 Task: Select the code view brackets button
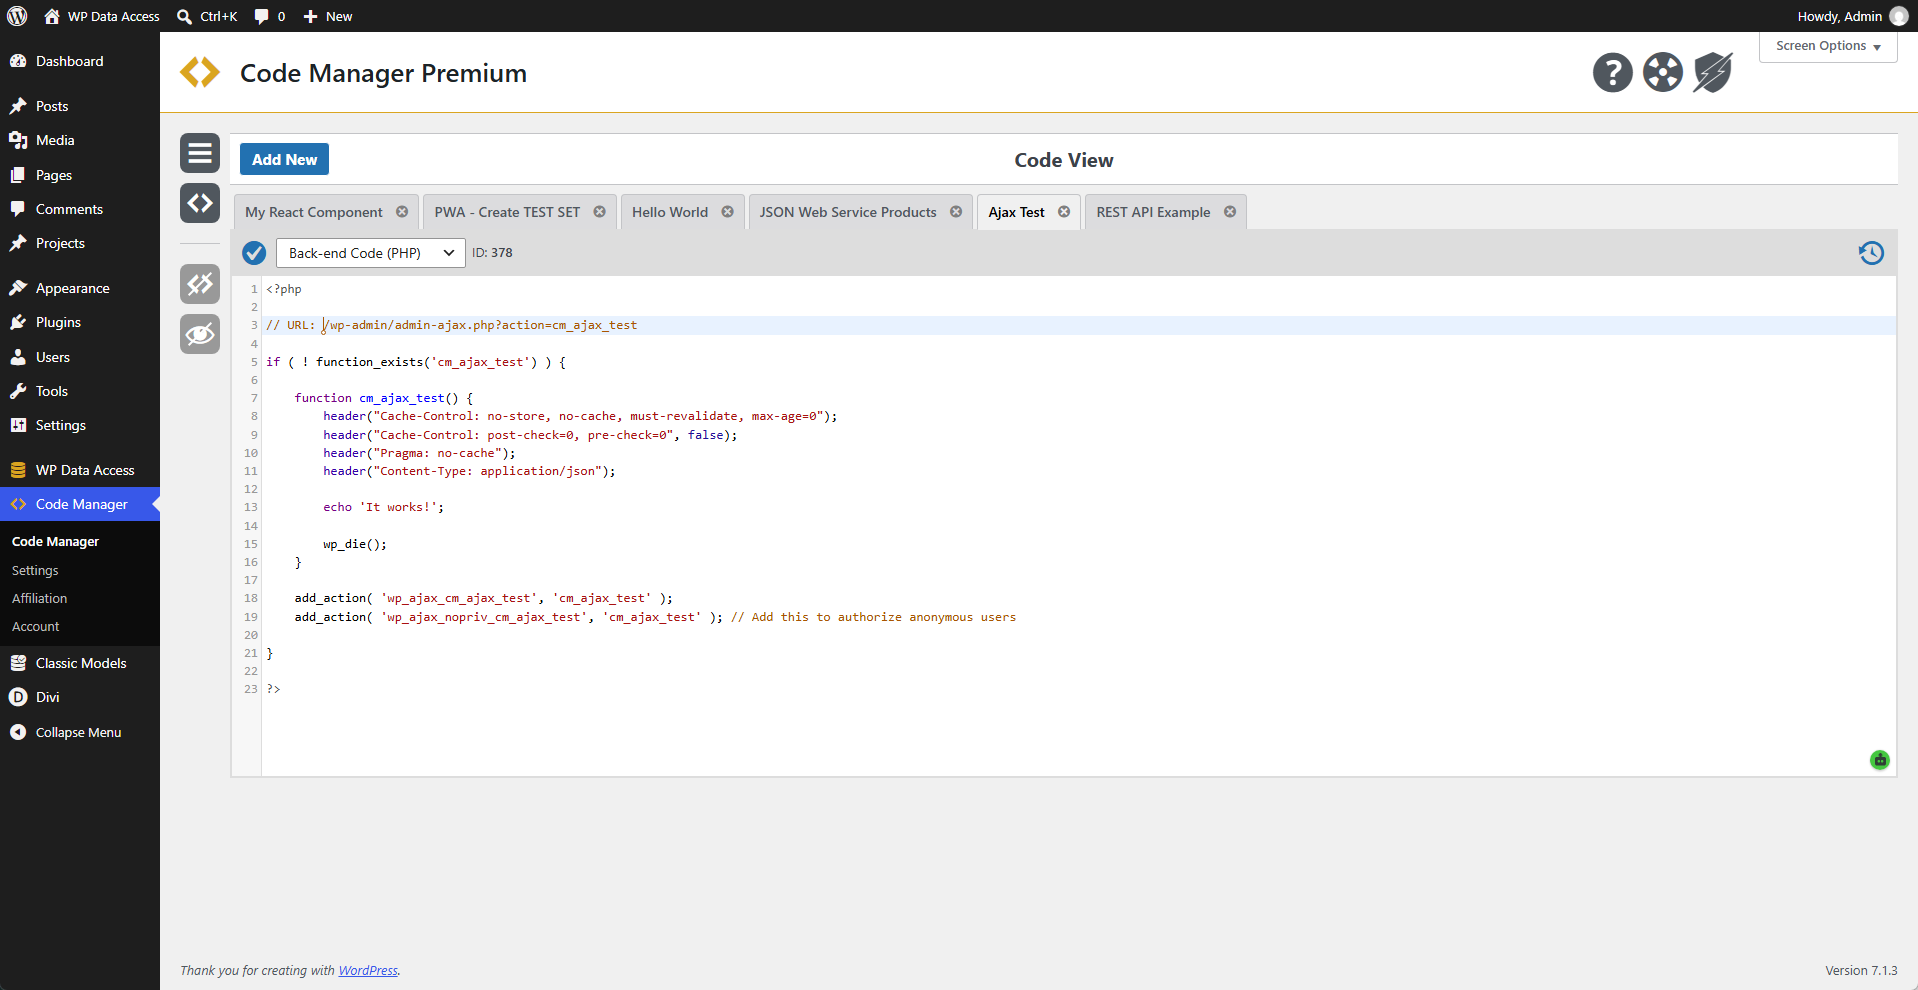pyautogui.click(x=200, y=203)
